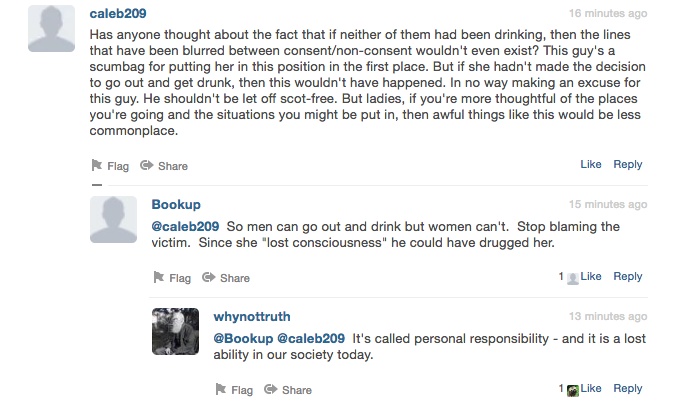Click the flag icon under caleb209's comment
This screenshot has height=406, width=696.
[97, 165]
